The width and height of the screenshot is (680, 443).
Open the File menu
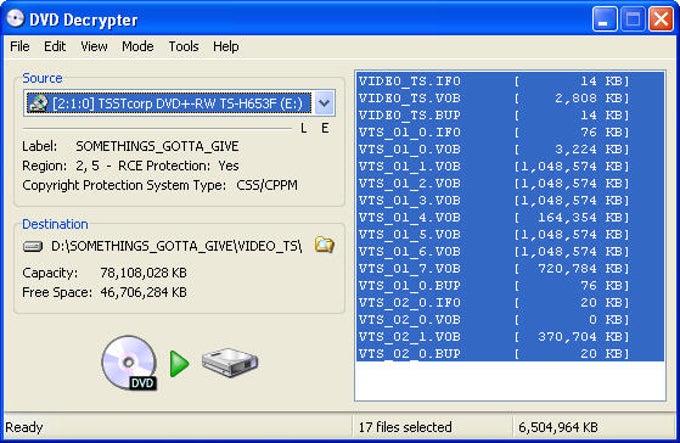pyautogui.click(x=20, y=46)
